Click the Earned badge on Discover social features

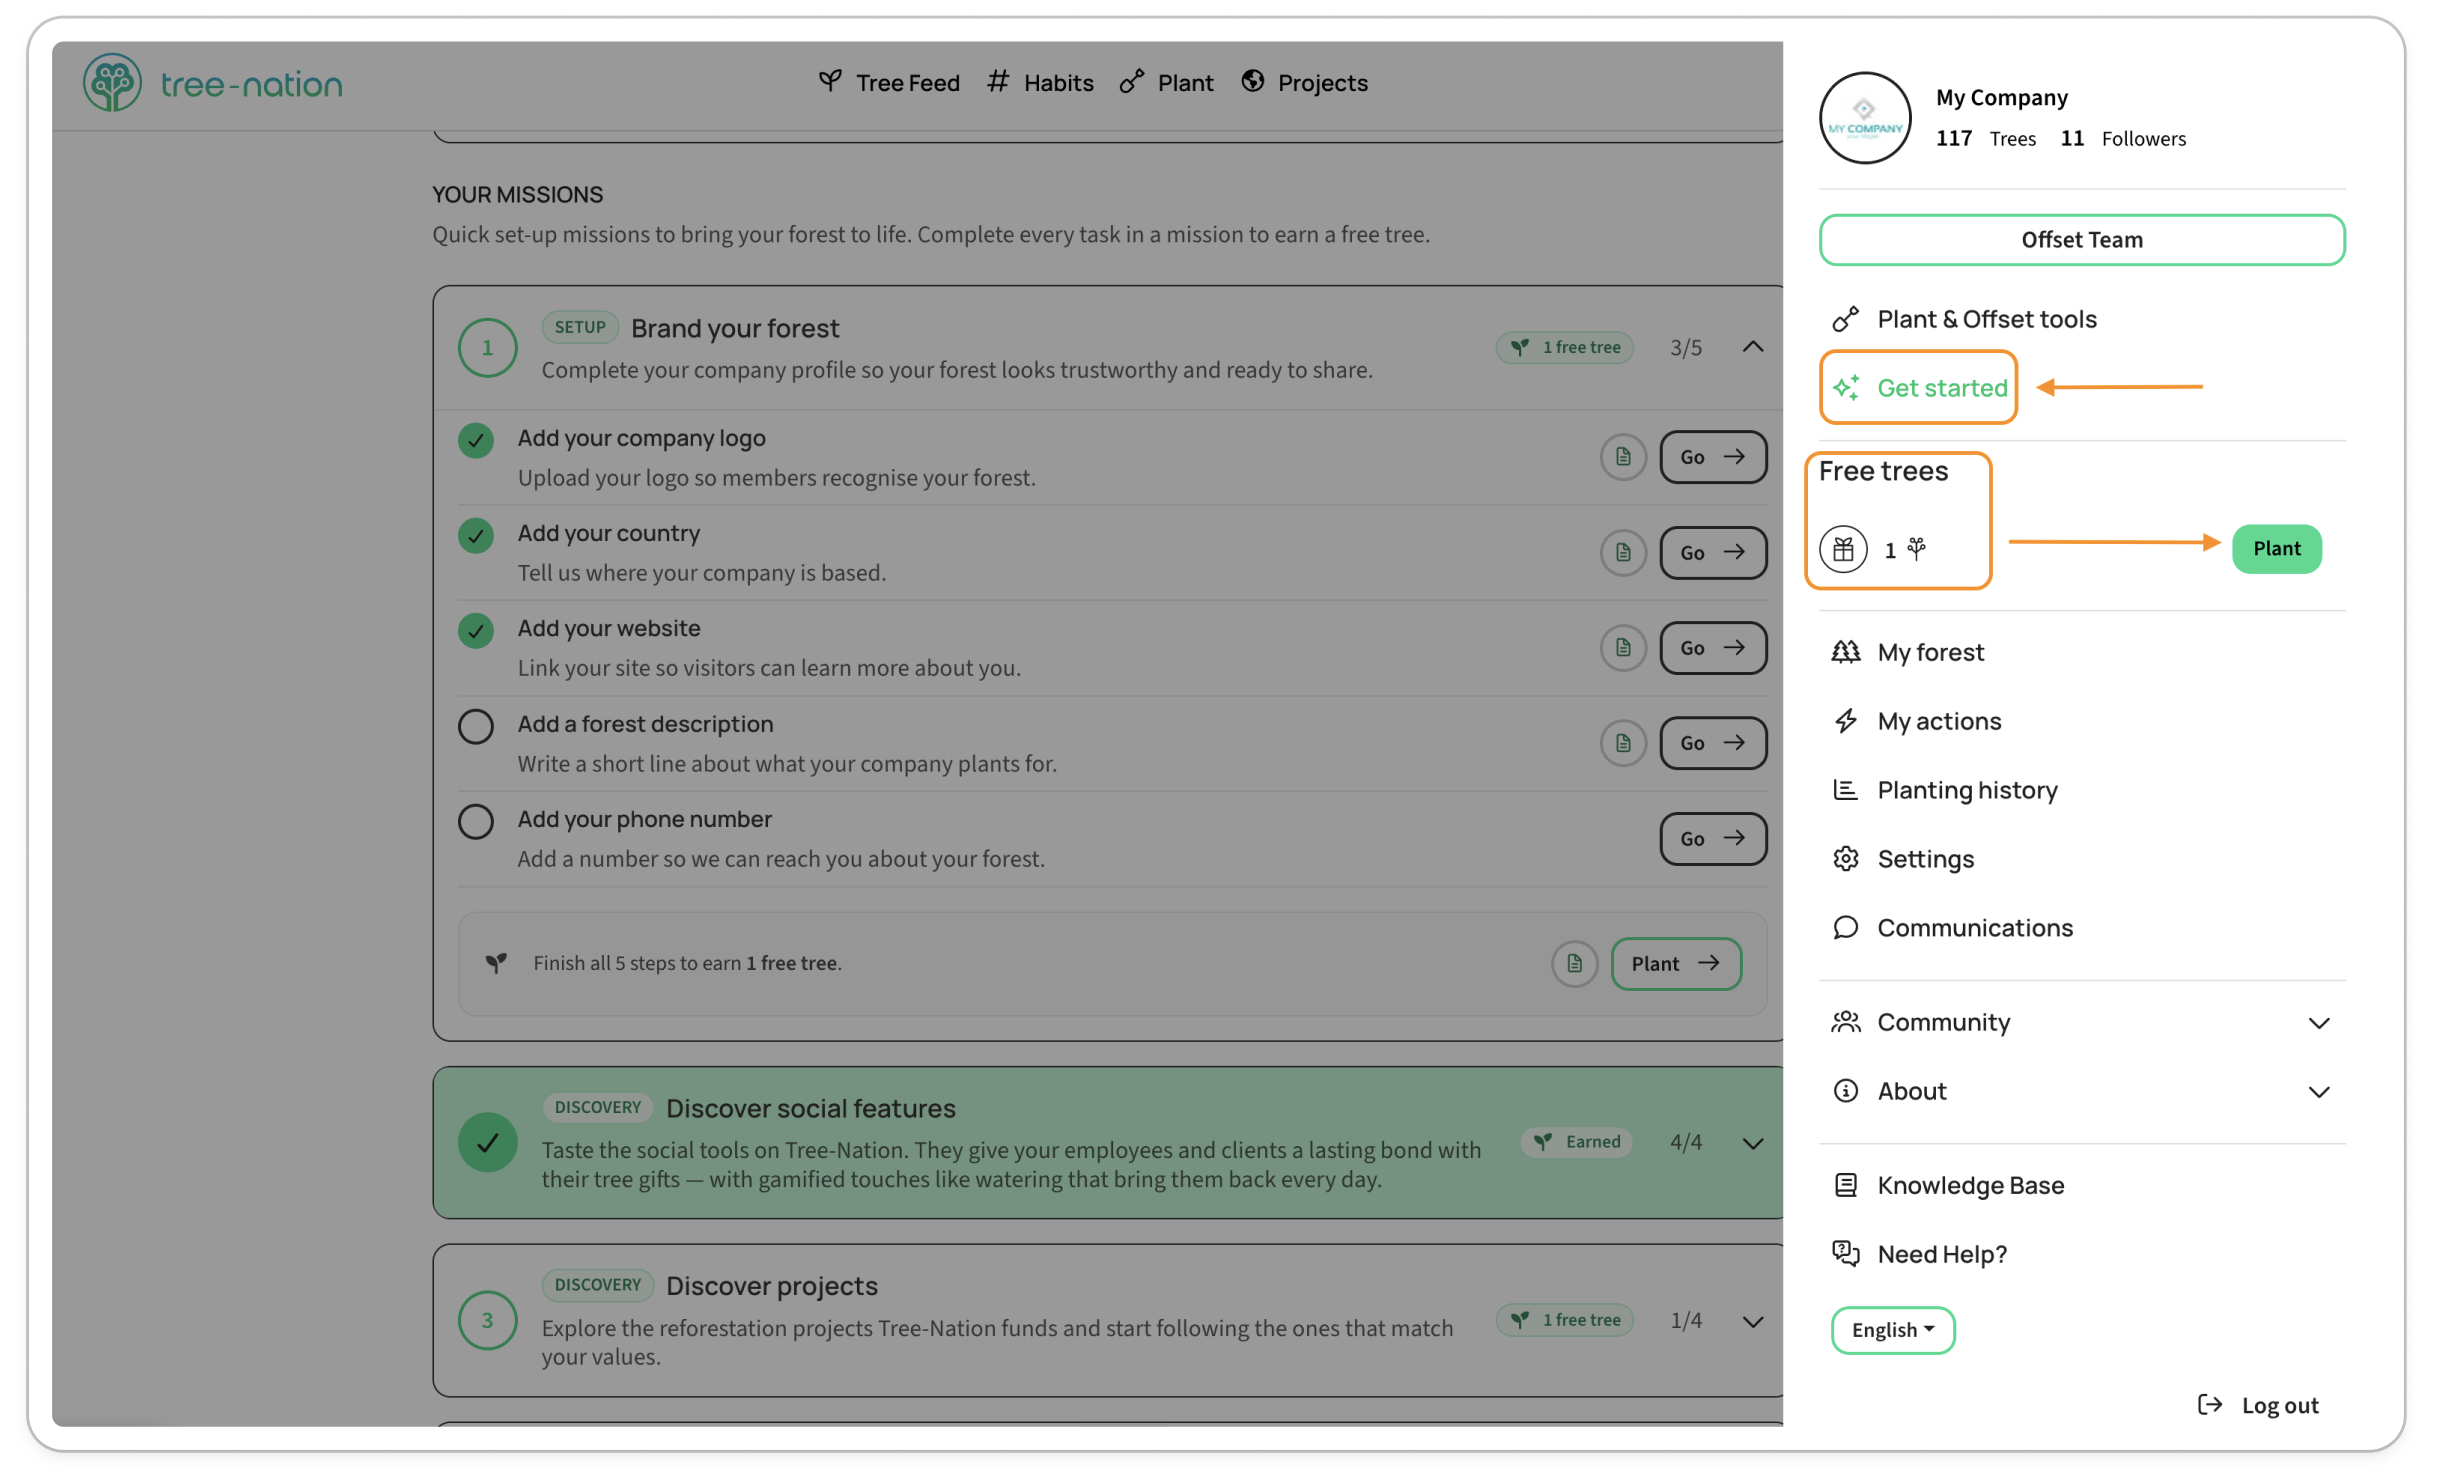1576,1142
